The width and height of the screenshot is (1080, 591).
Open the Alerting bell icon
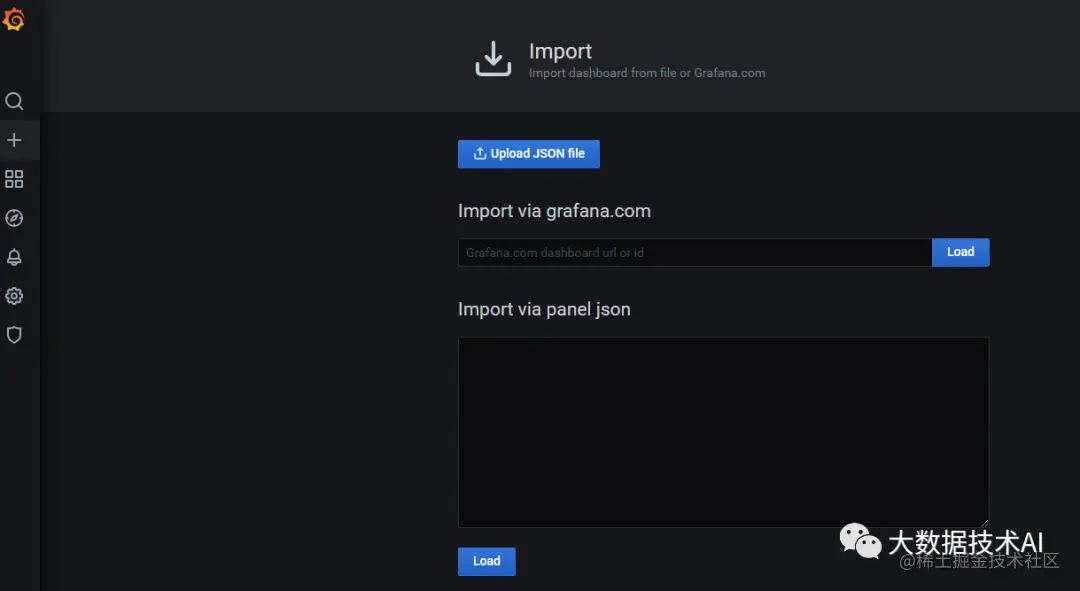click(x=14, y=257)
